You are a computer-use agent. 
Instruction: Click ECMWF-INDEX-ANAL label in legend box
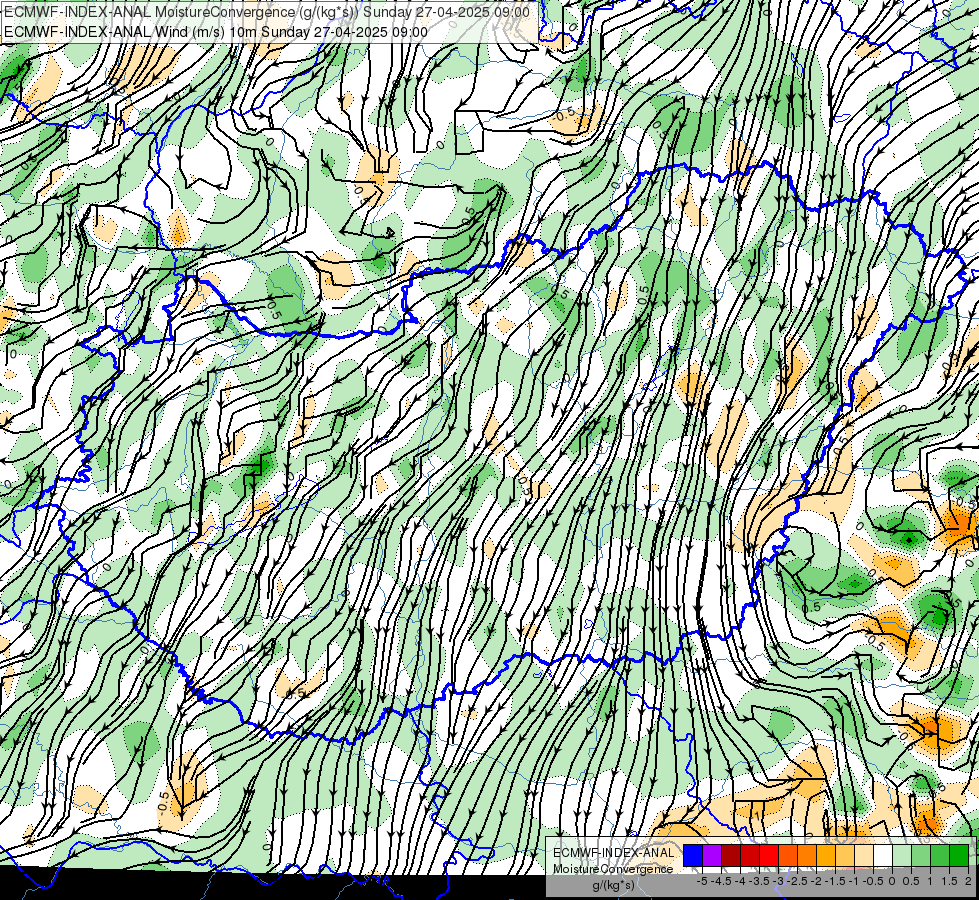click(613, 853)
